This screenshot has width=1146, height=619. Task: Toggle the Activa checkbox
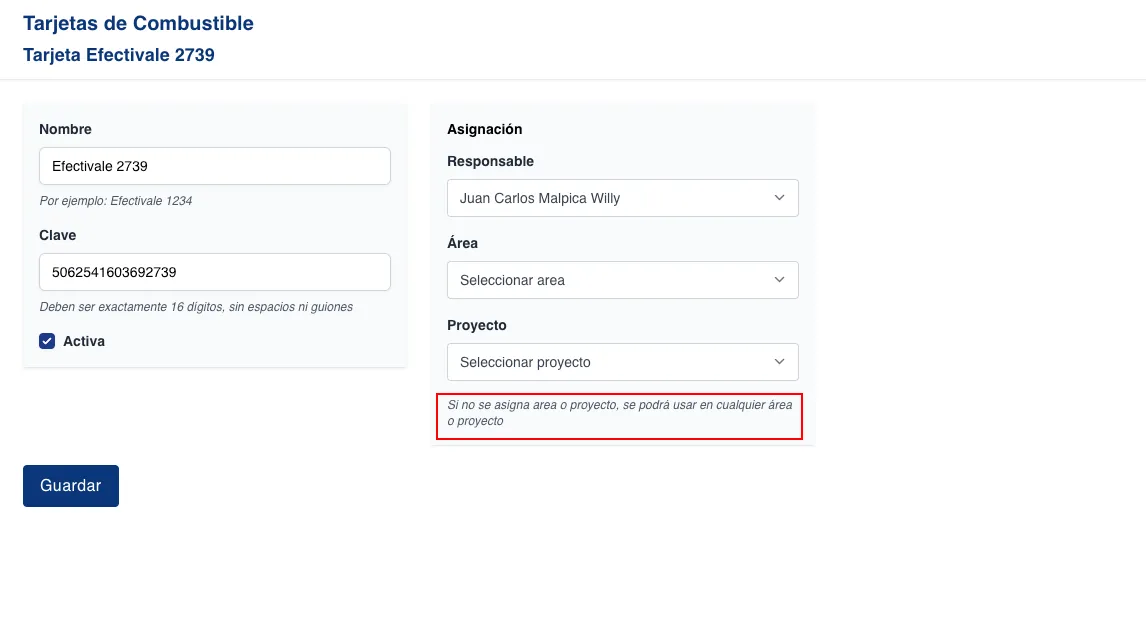[47, 341]
